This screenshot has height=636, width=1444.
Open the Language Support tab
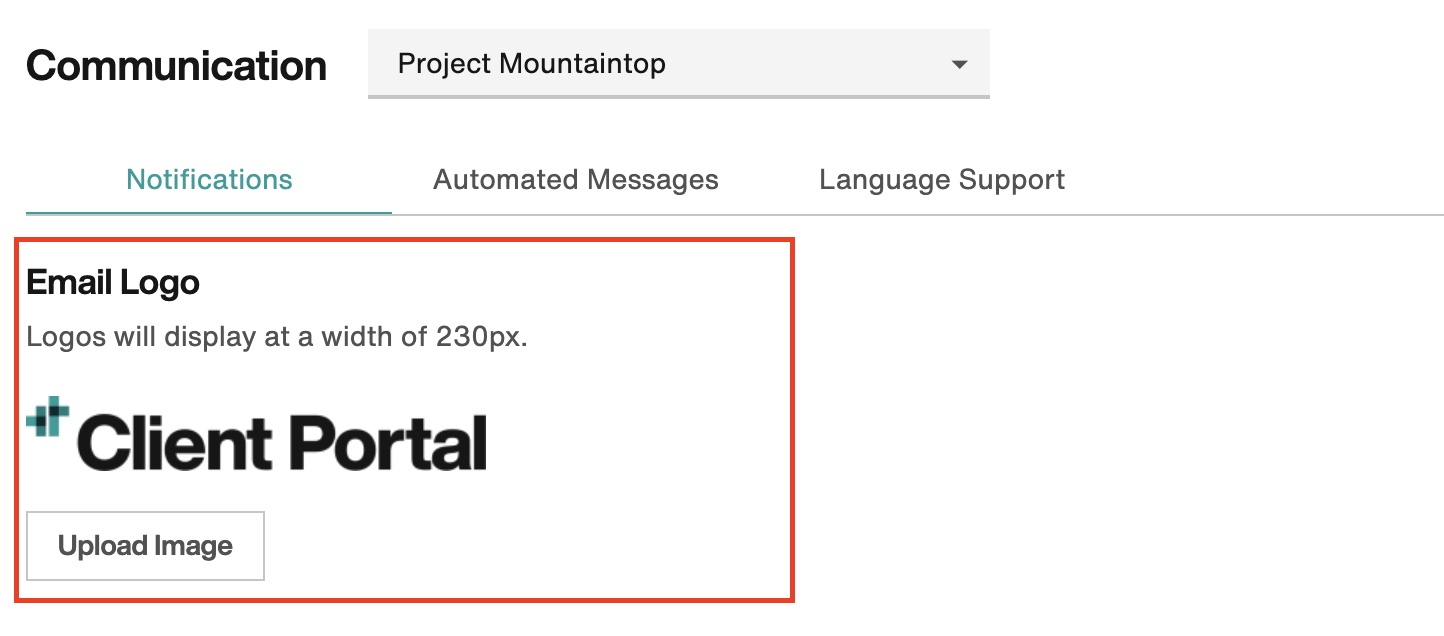pyautogui.click(x=942, y=180)
